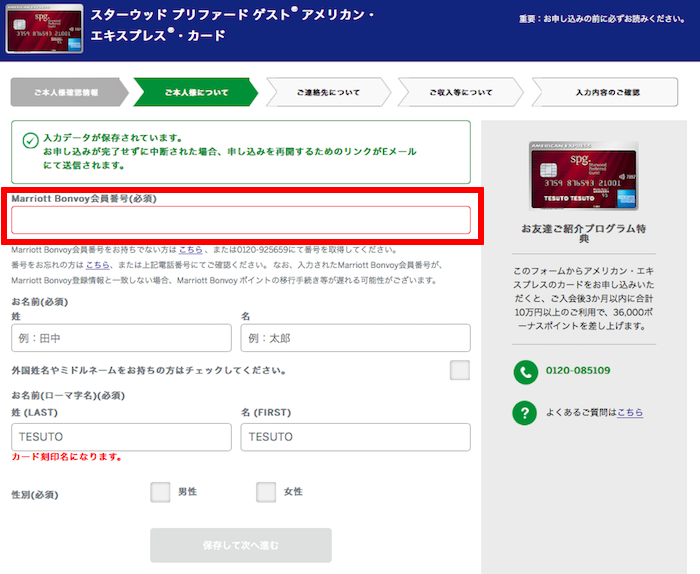
Task: Click the 保存して次へ進む button
Action: (x=241, y=545)
